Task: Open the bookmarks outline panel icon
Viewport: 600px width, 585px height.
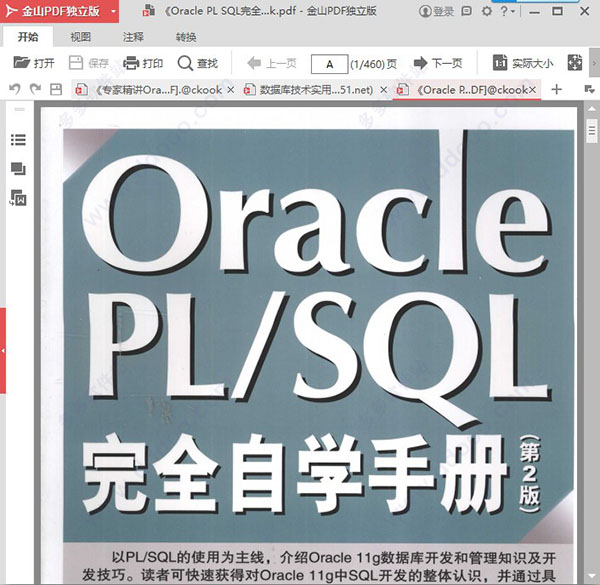Action: tap(18, 140)
